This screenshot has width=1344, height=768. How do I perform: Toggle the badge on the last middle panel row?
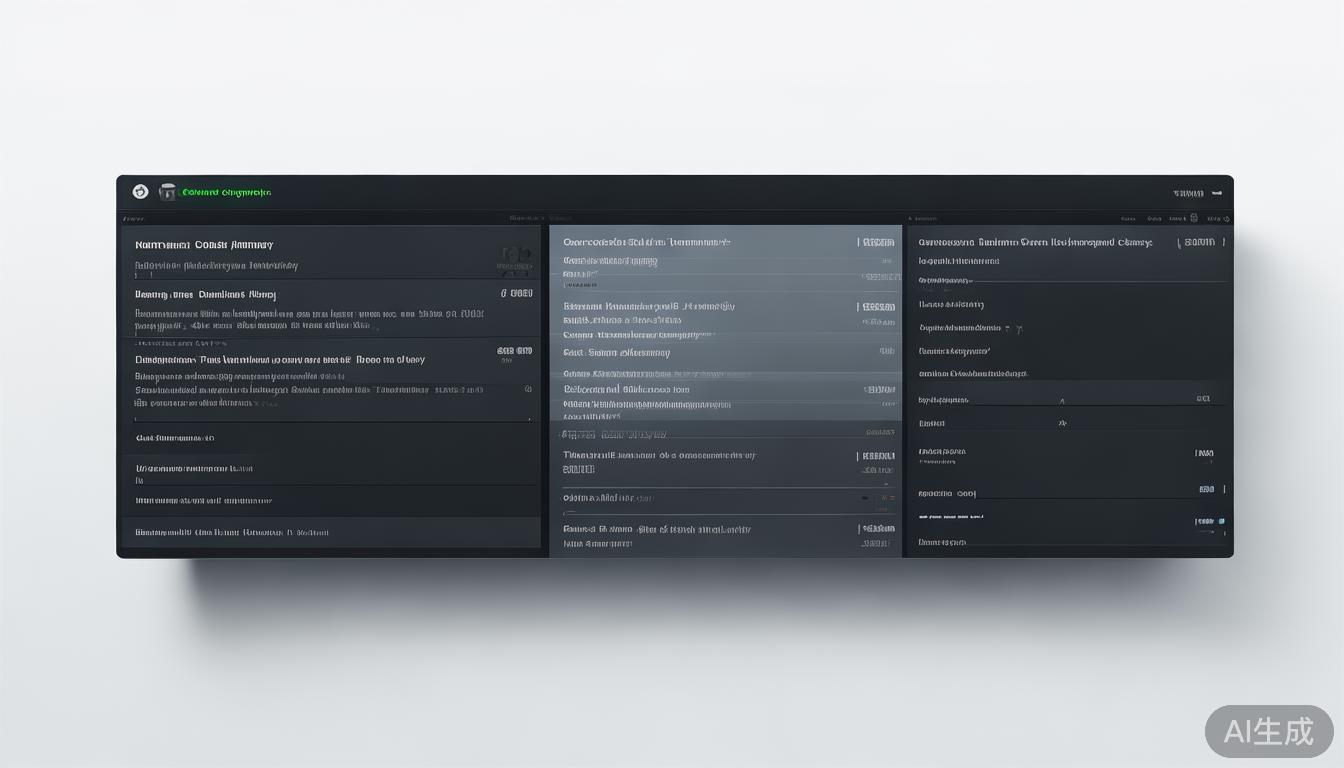coord(877,529)
